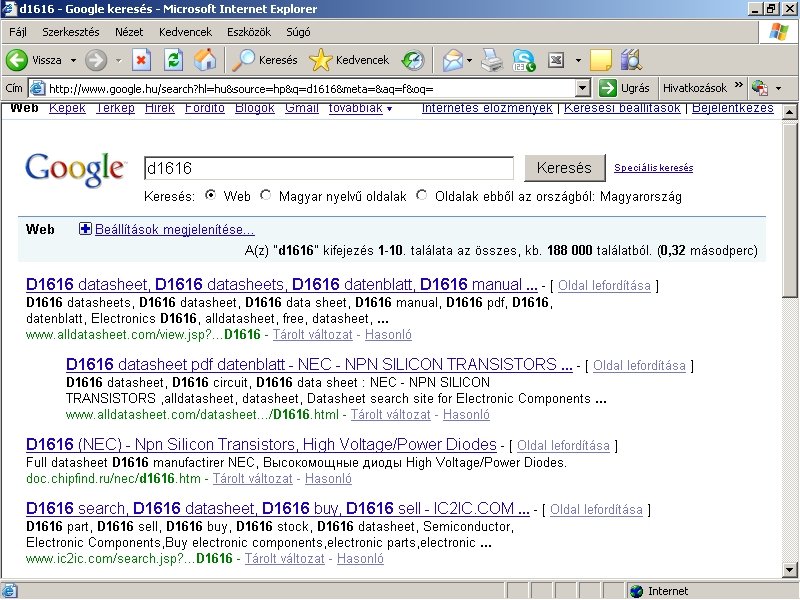Open the D1616 (NEC) Npn Silicon Transistors result
The width and height of the screenshot is (800, 600).
pyautogui.click(x=261, y=444)
